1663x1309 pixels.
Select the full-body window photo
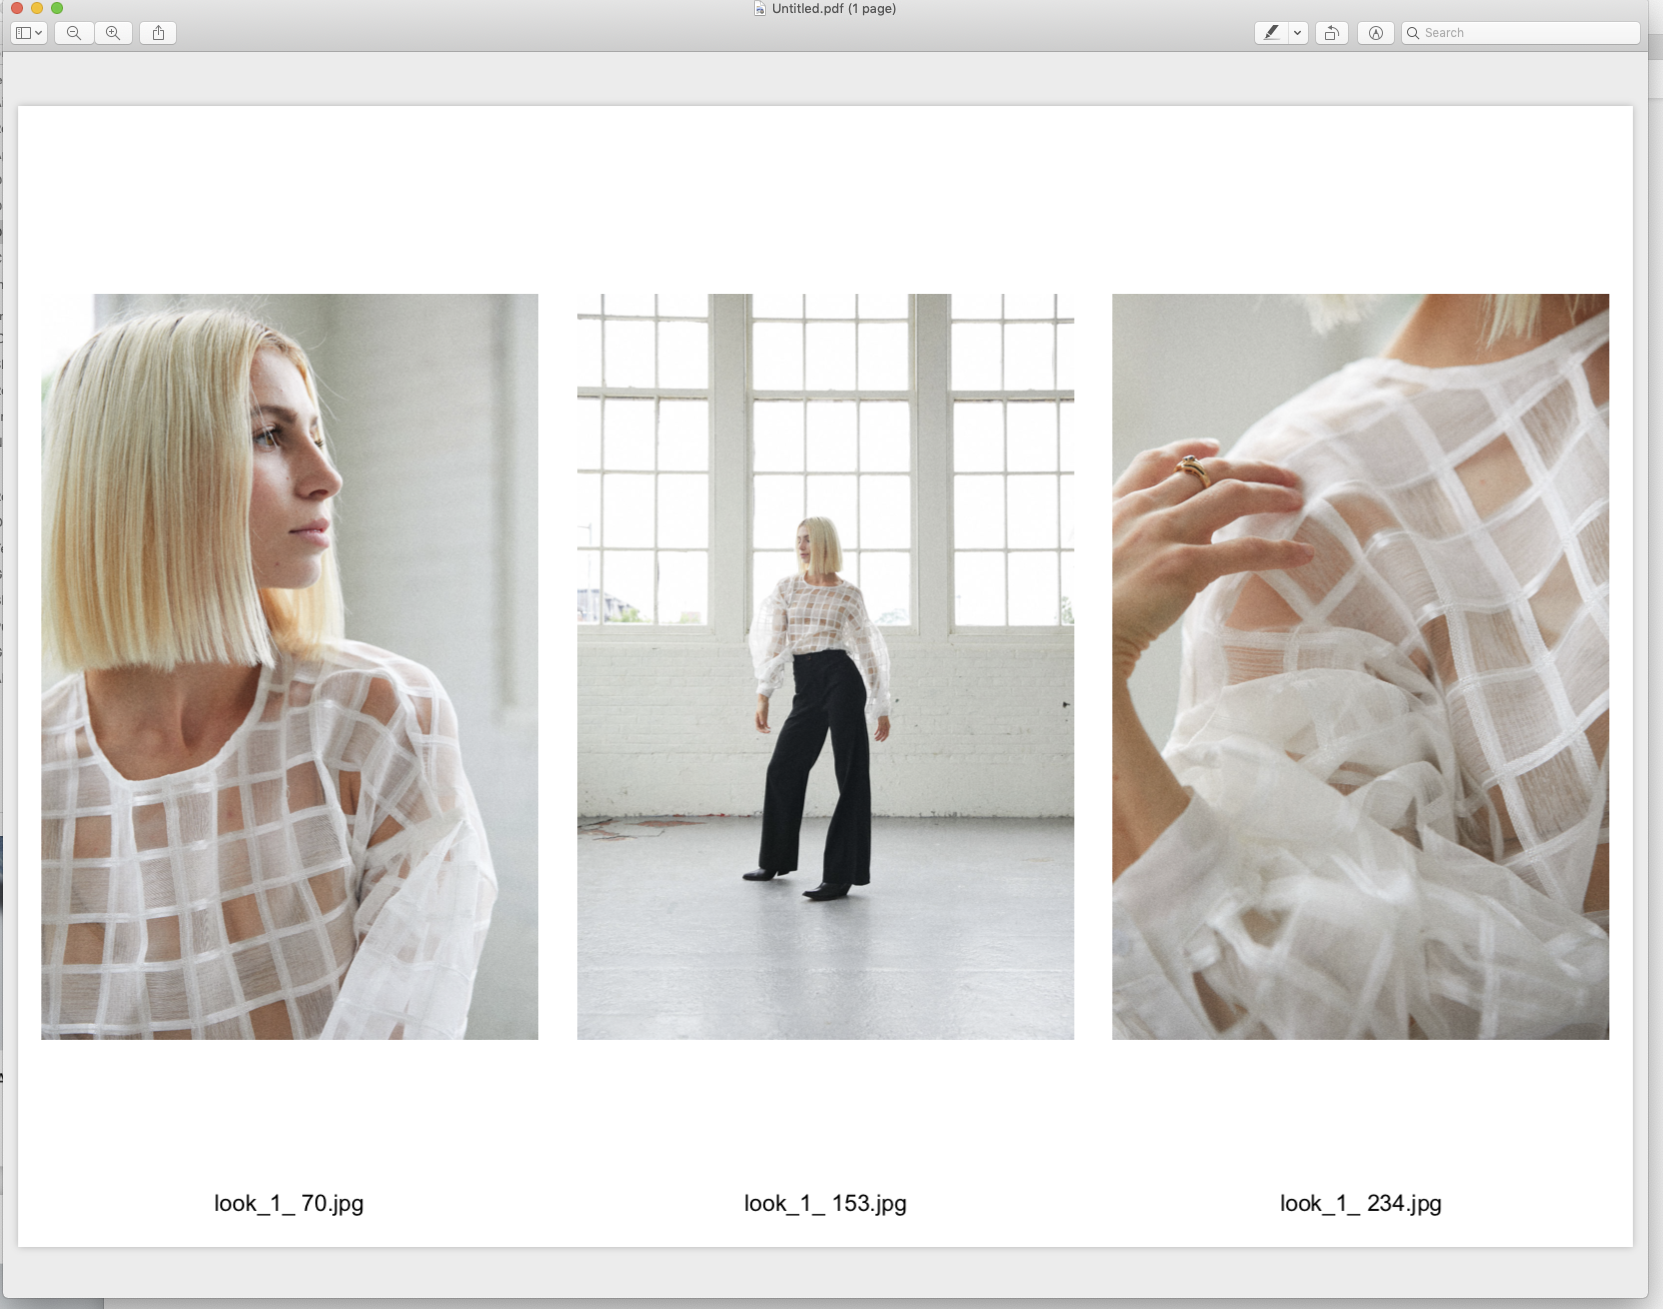tap(825, 667)
